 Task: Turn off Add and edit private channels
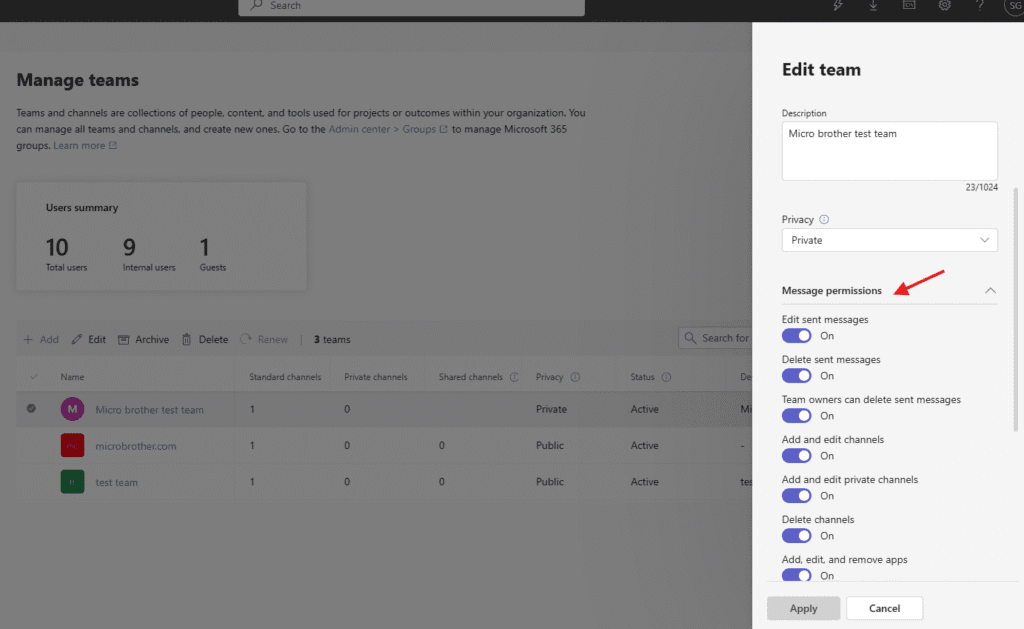(x=797, y=496)
